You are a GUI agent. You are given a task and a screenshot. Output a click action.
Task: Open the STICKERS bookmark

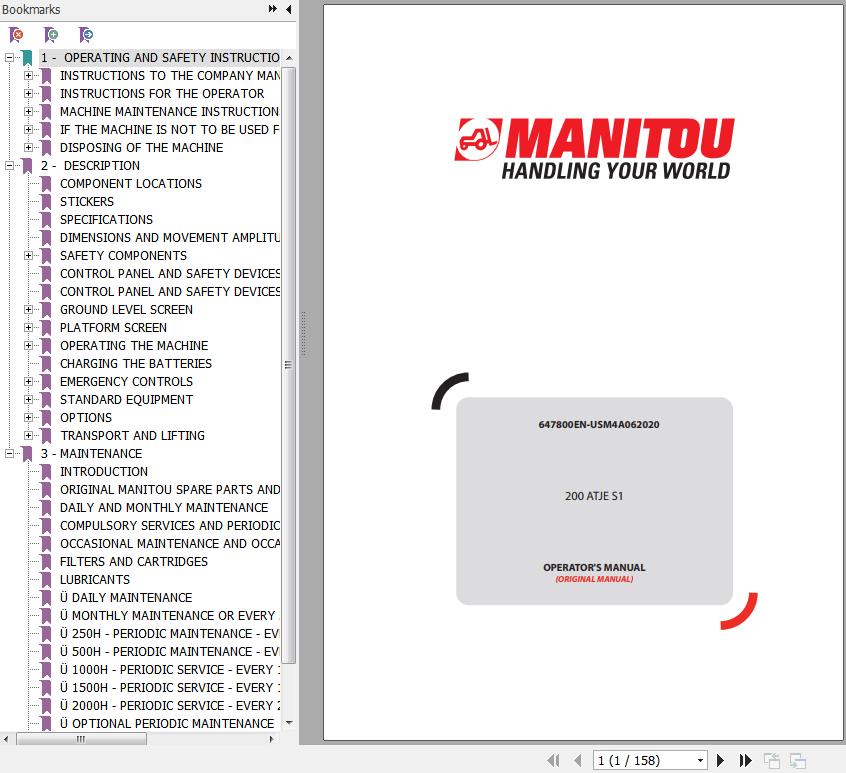tap(87, 201)
